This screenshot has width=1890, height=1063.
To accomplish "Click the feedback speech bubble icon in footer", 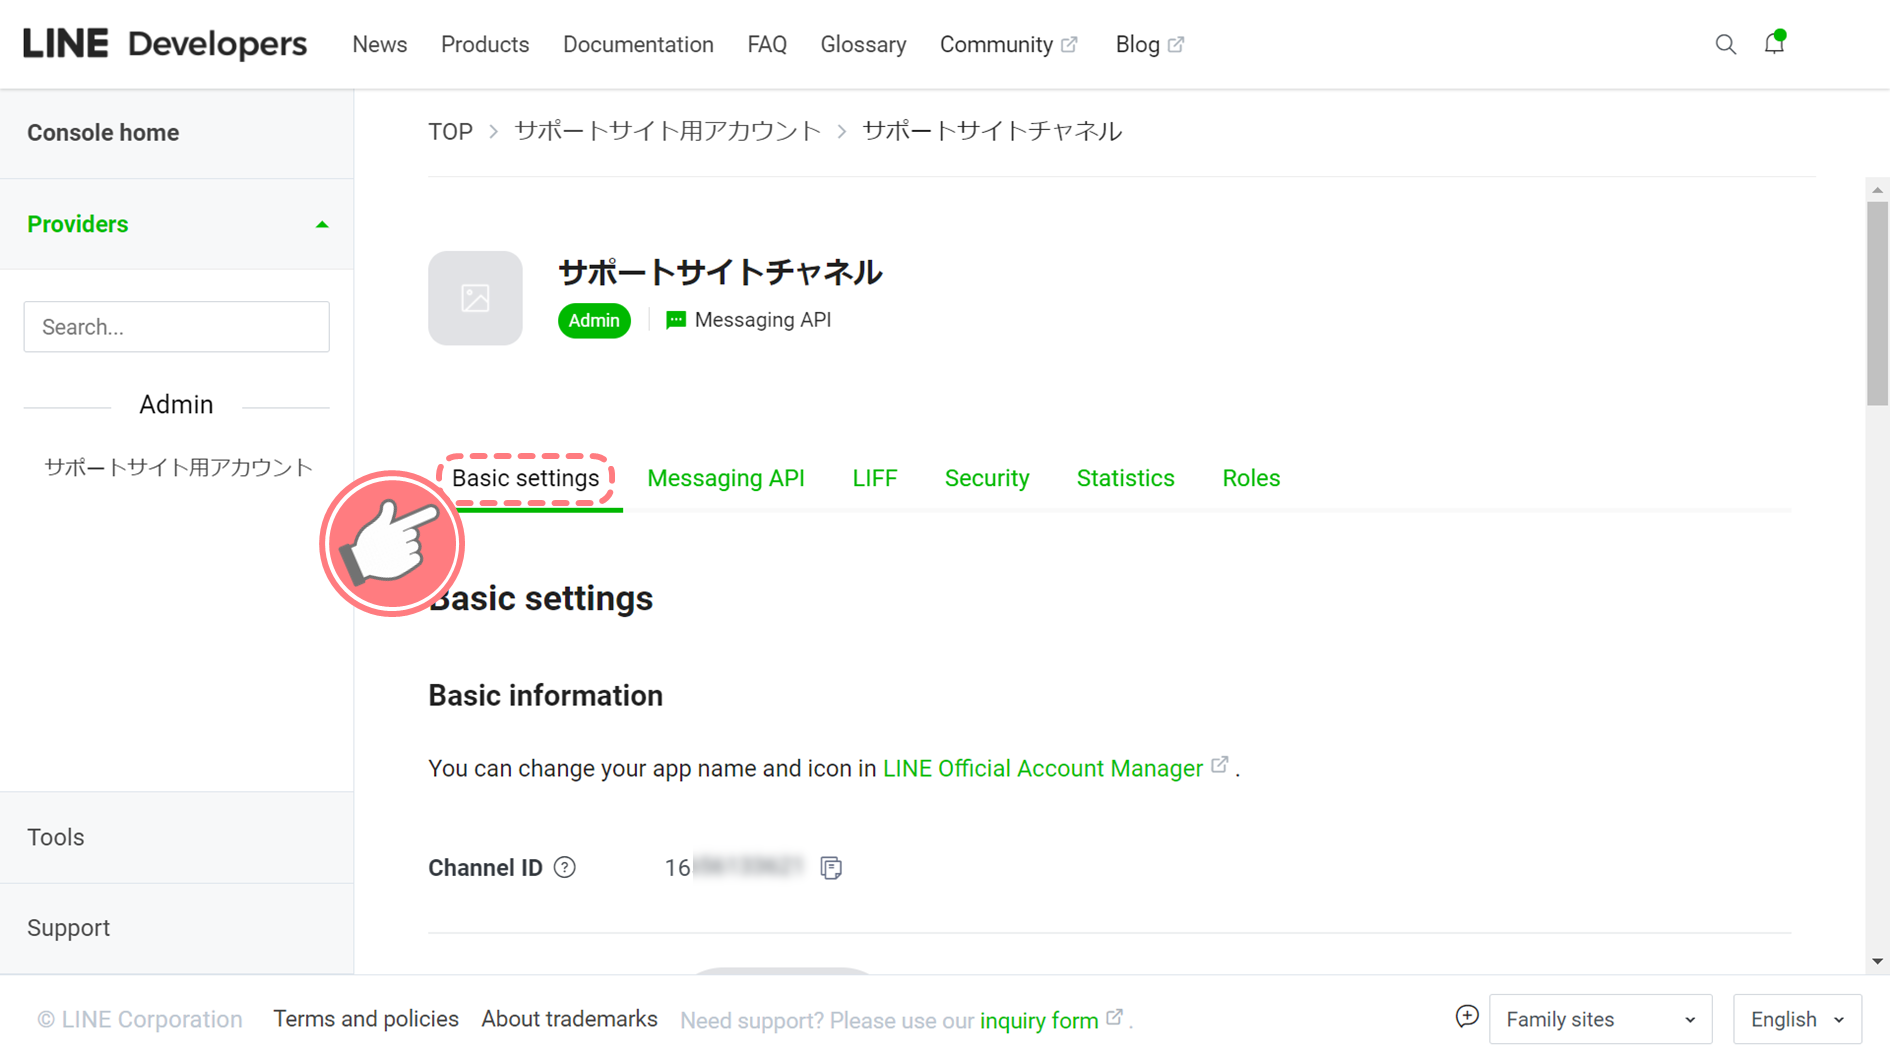I will point(1466,1017).
